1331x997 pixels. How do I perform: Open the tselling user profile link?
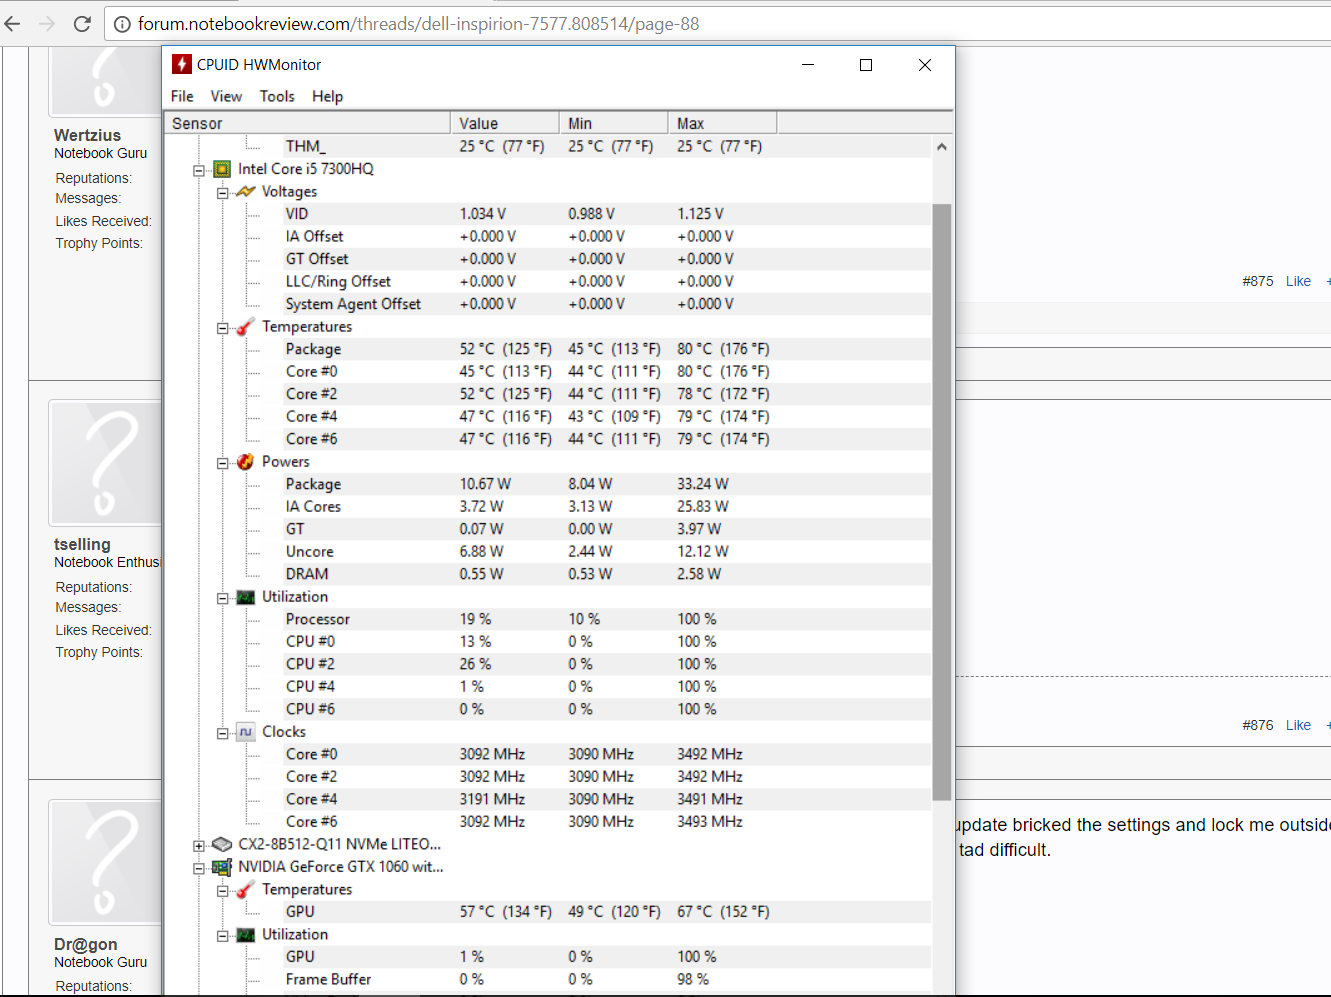(82, 544)
